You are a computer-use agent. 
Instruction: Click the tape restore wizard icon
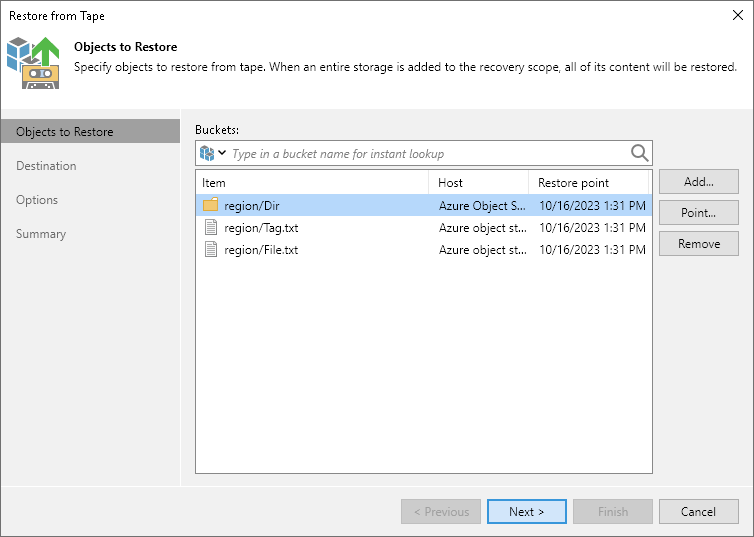(x=33, y=63)
